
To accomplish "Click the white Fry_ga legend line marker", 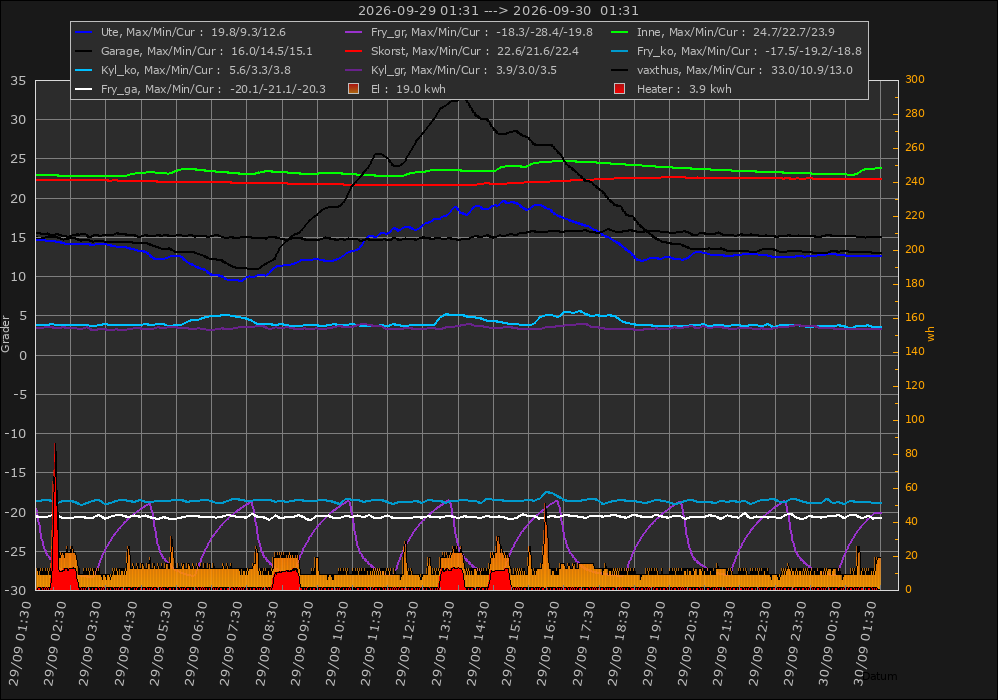I will [x=84, y=89].
